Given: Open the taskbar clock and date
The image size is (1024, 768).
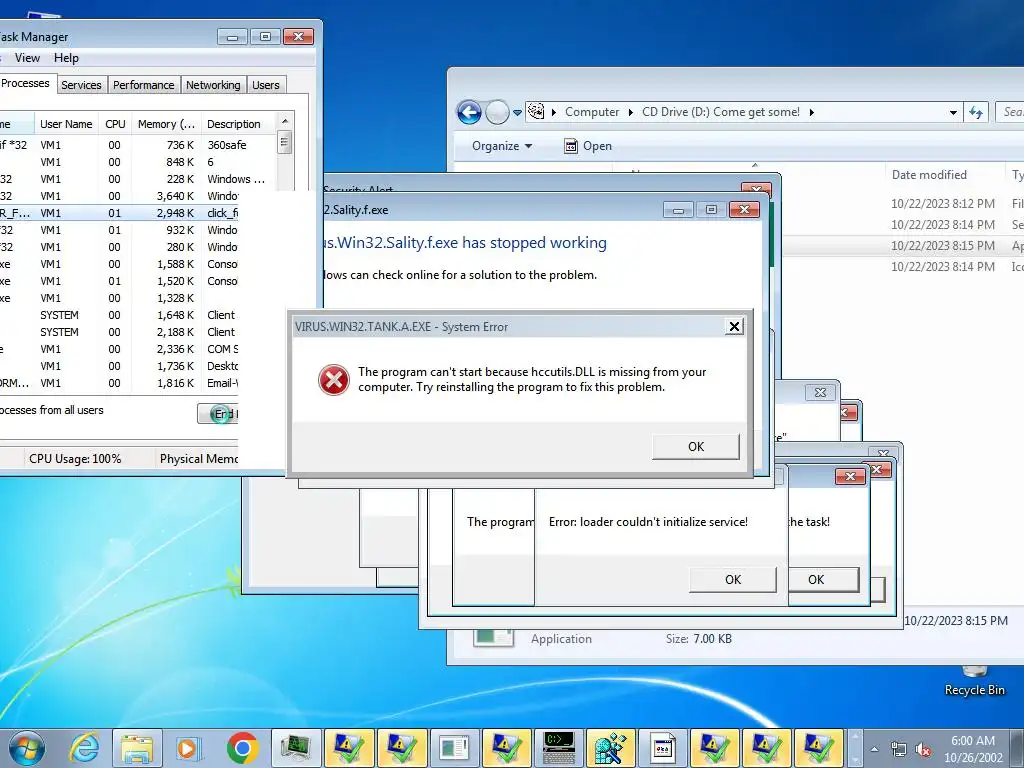Looking at the screenshot, I should [x=973, y=749].
